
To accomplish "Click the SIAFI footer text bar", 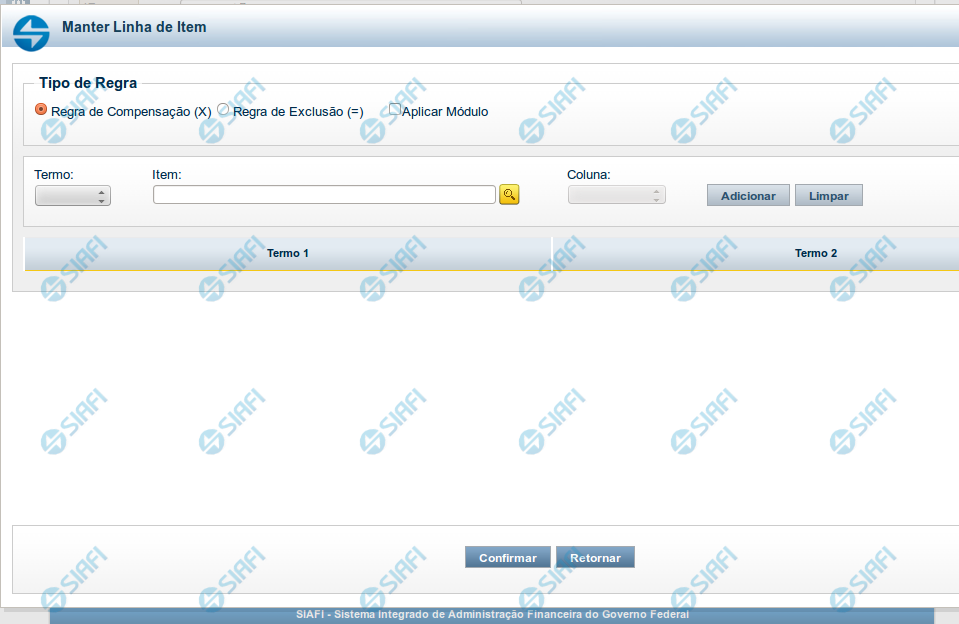I will tap(492, 615).
